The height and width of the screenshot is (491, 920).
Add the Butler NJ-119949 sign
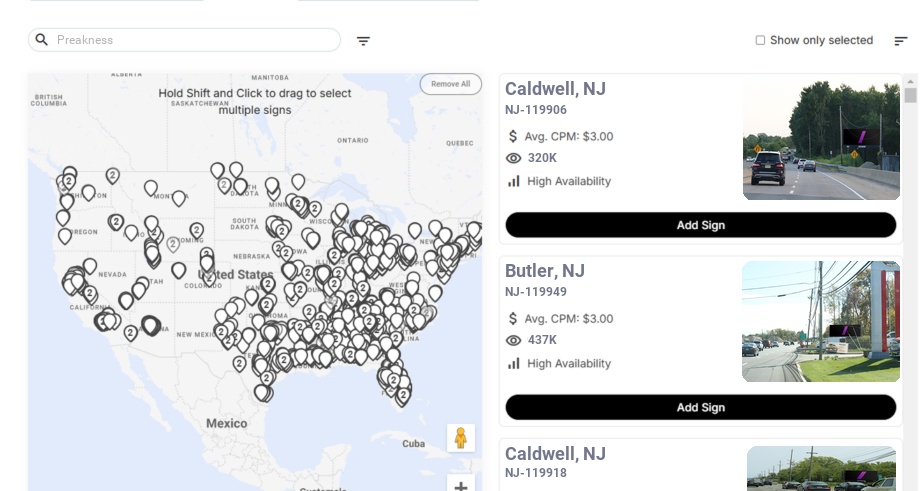700,407
